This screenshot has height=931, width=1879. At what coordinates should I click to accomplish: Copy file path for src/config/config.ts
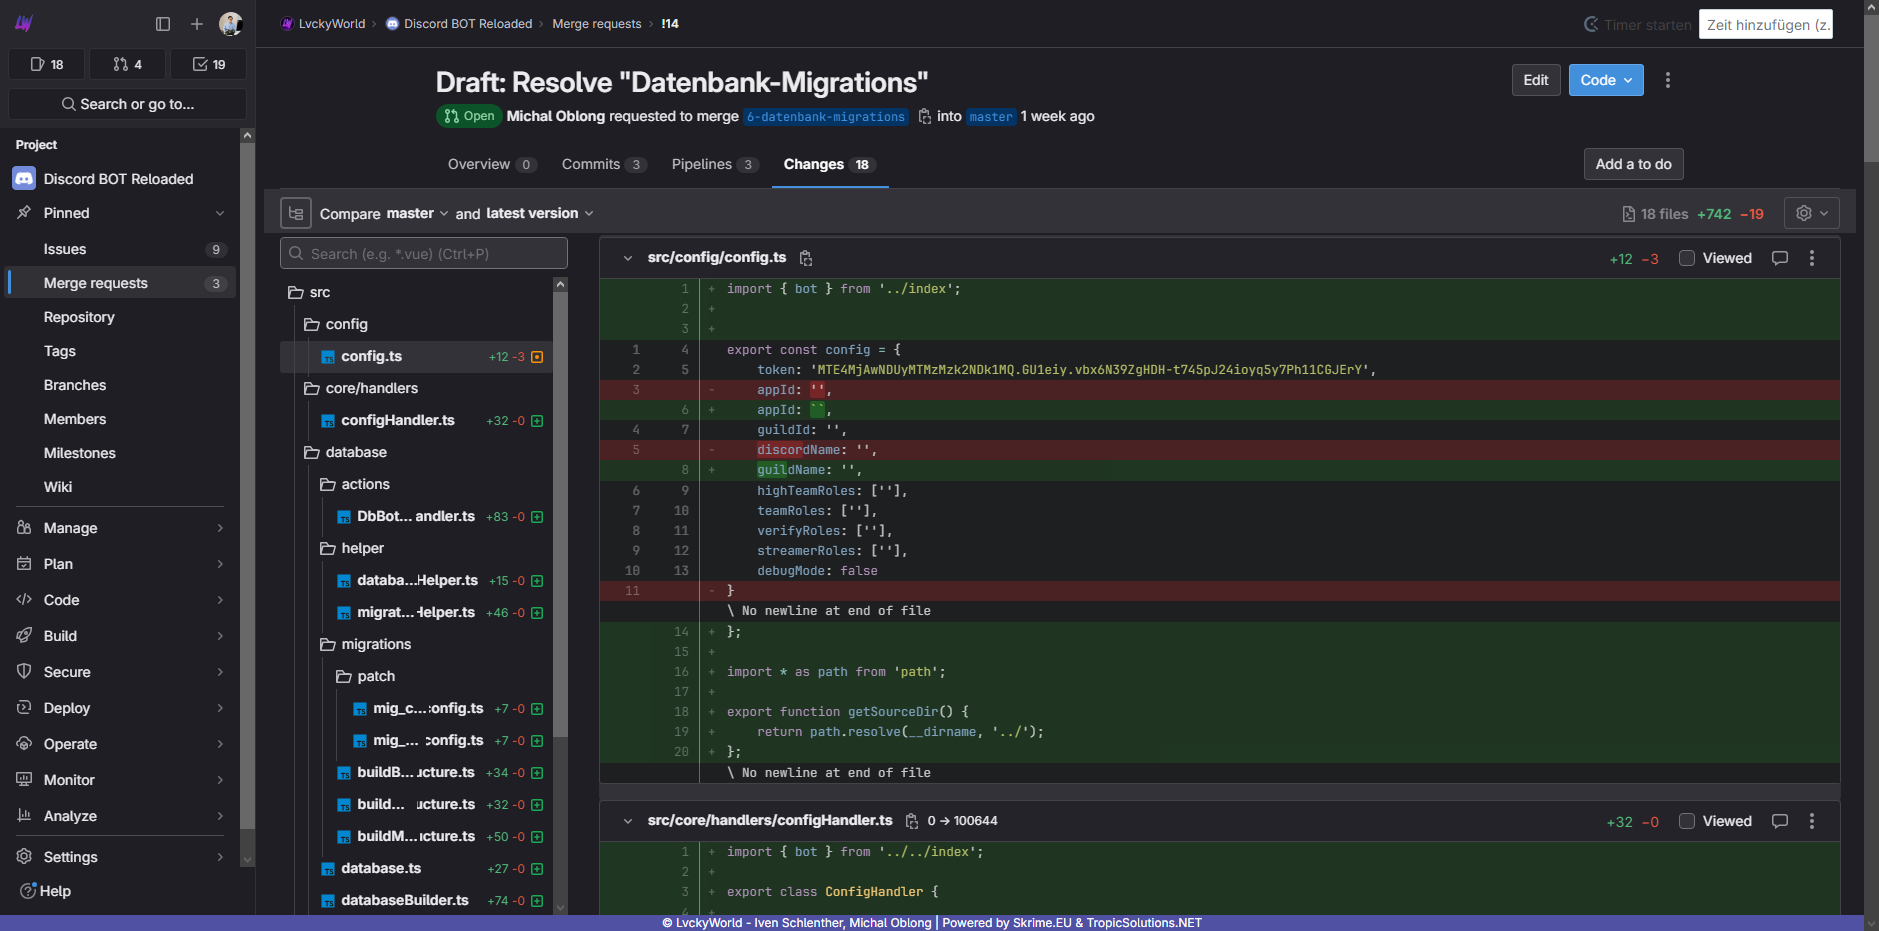pyautogui.click(x=806, y=258)
